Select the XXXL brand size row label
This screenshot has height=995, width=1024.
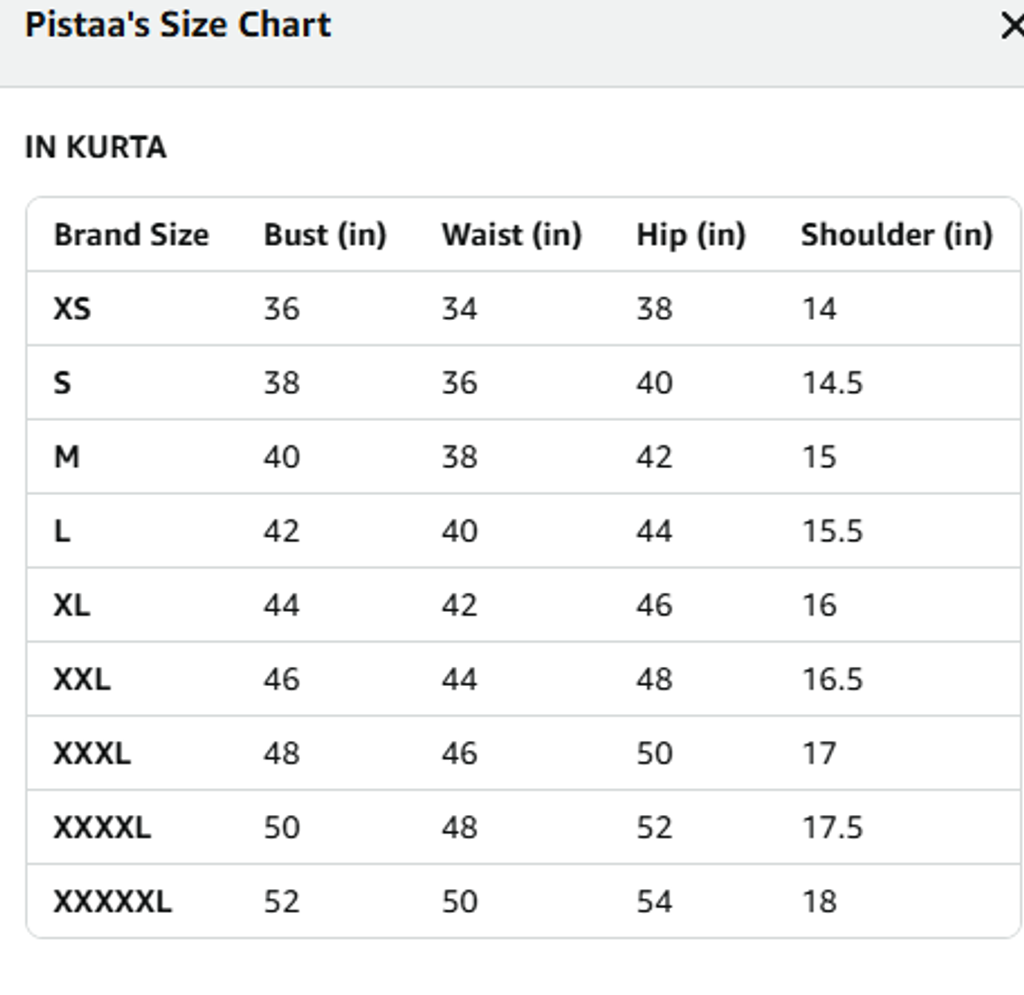(x=92, y=753)
